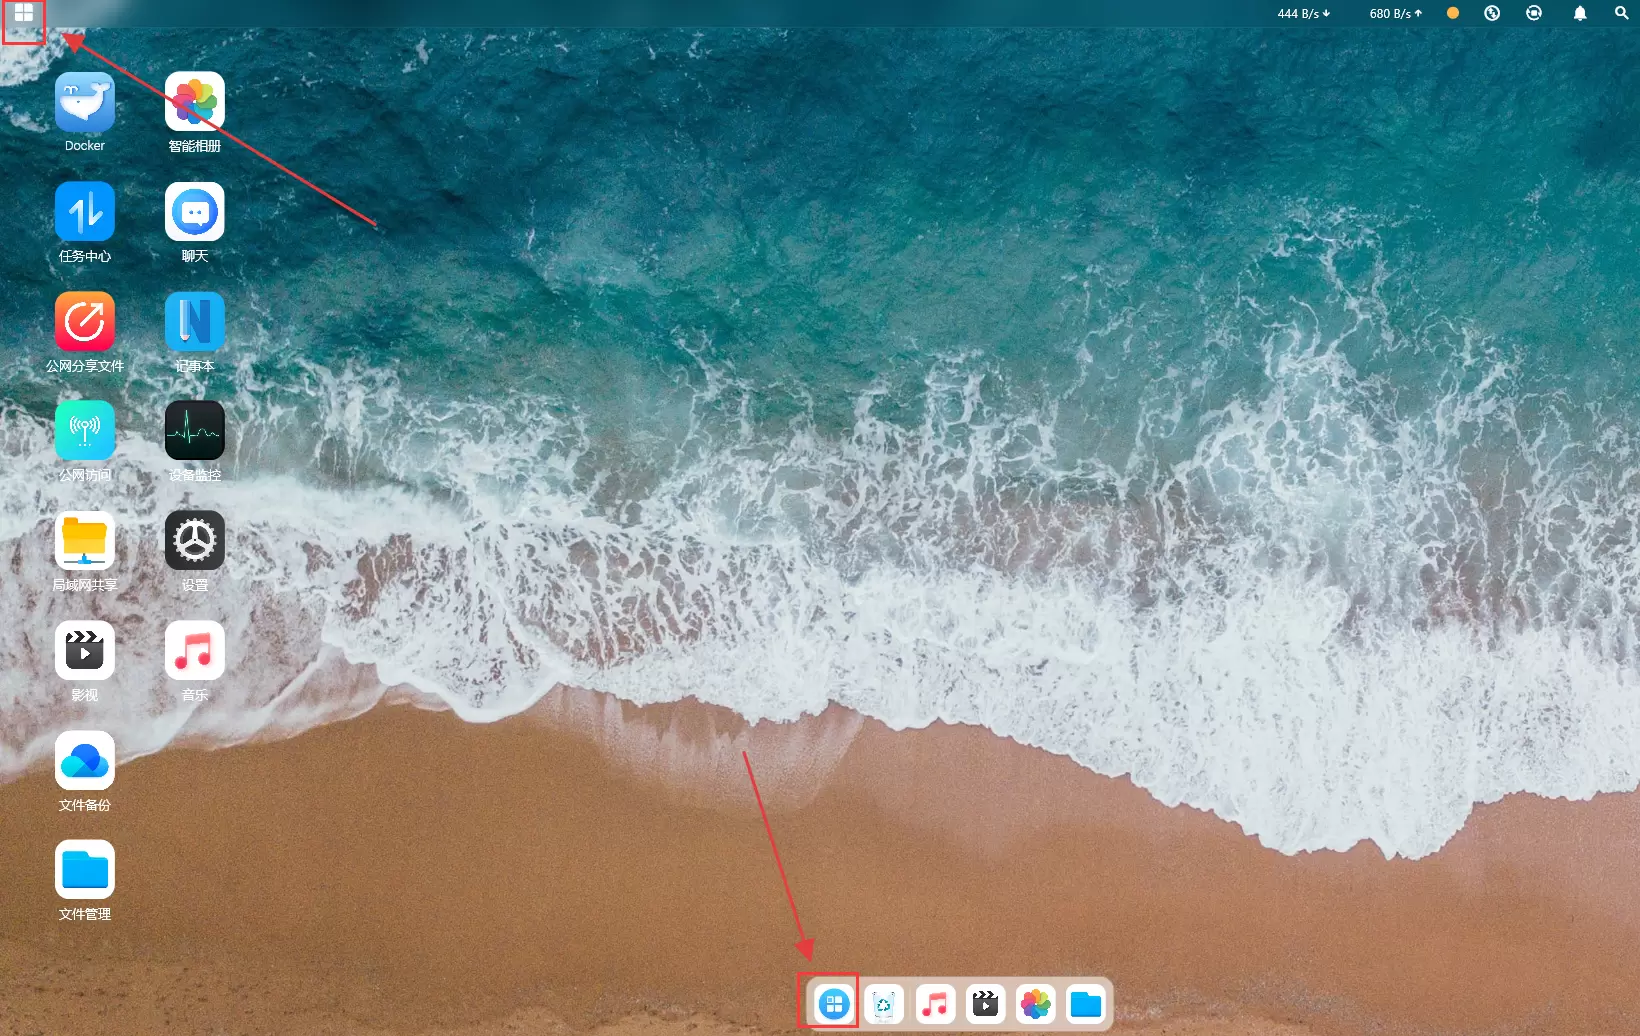Open 任务中心 from the desktop

click(85, 212)
